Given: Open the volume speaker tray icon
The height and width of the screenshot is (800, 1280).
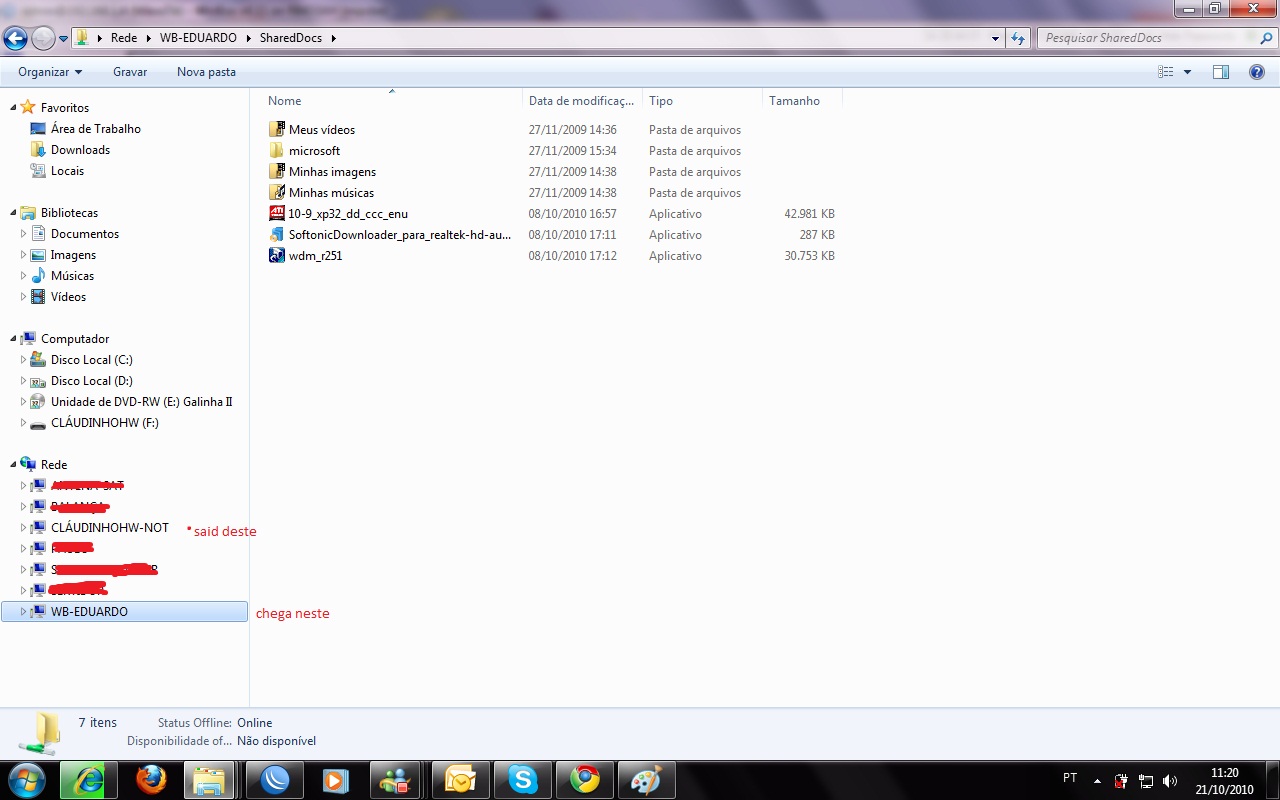Looking at the screenshot, I should [x=1170, y=781].
